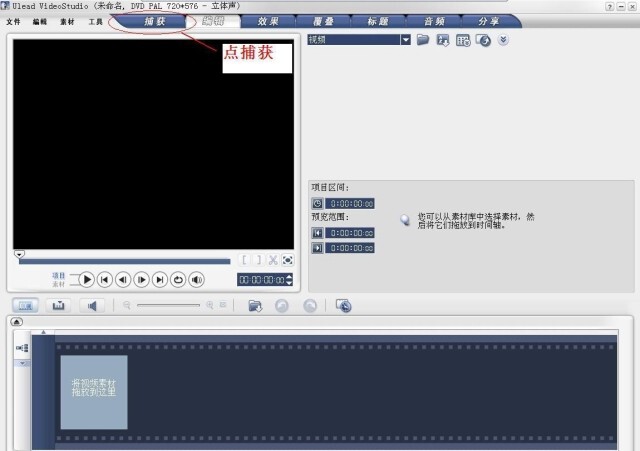The width and height of the screenshot is (640, 451).
Task: Select 项目 (Project) play mode
Action: point(58,275)
